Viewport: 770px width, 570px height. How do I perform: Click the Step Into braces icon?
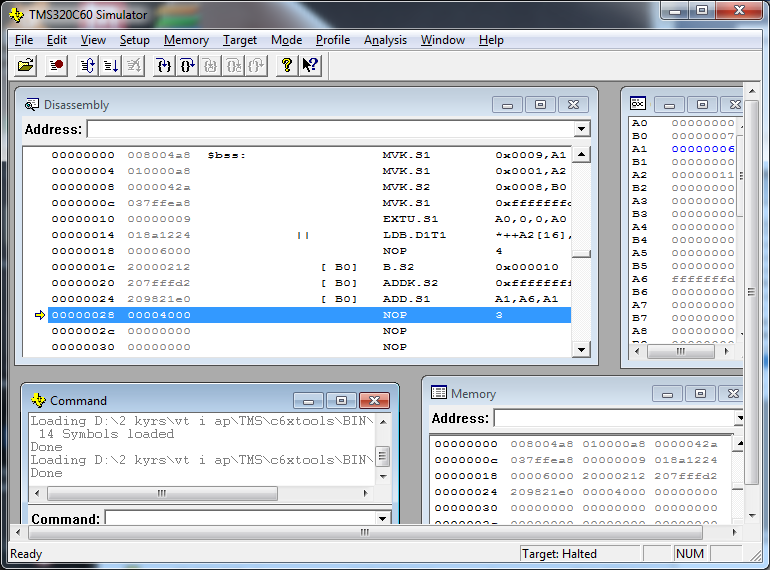164,65
